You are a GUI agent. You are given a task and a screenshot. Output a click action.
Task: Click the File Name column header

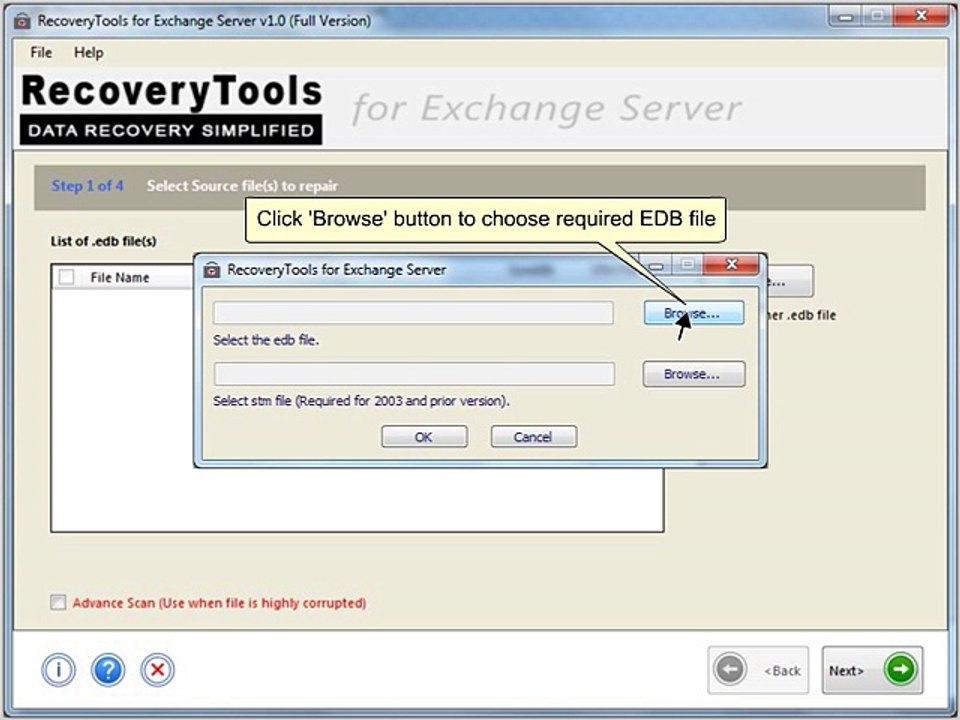point(120,277)
